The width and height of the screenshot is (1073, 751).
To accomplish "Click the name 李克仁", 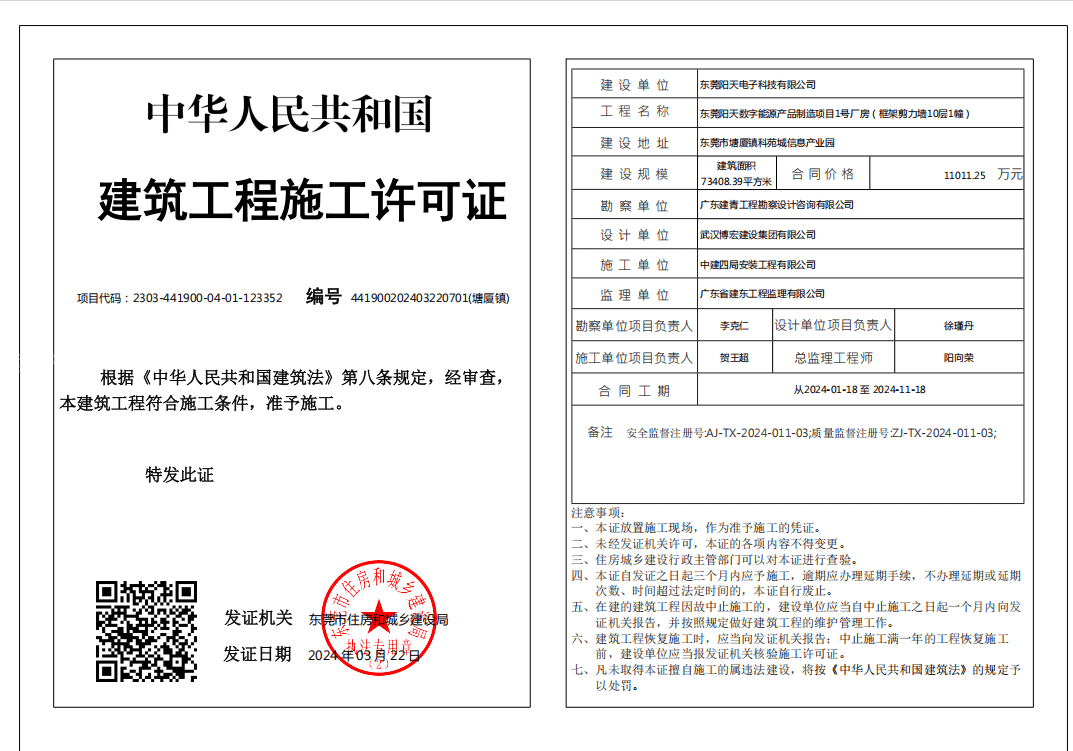I will 734,326.
